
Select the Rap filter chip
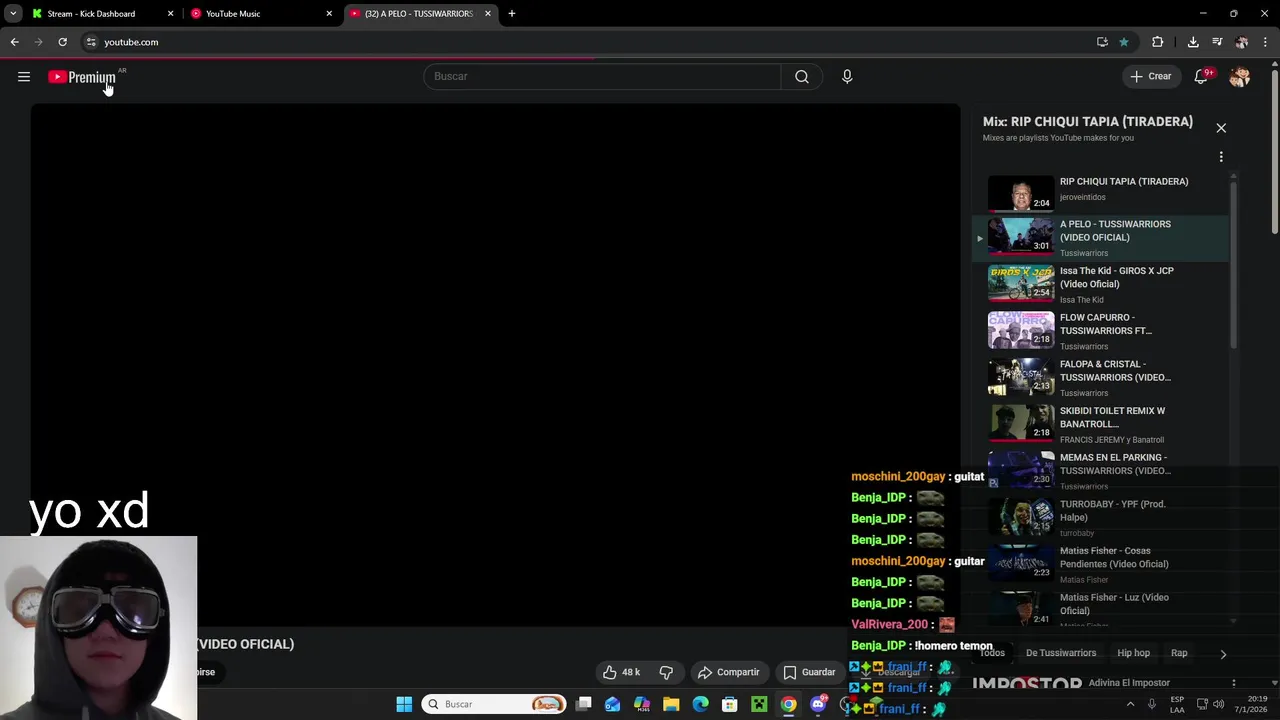tap(1179, 653)
